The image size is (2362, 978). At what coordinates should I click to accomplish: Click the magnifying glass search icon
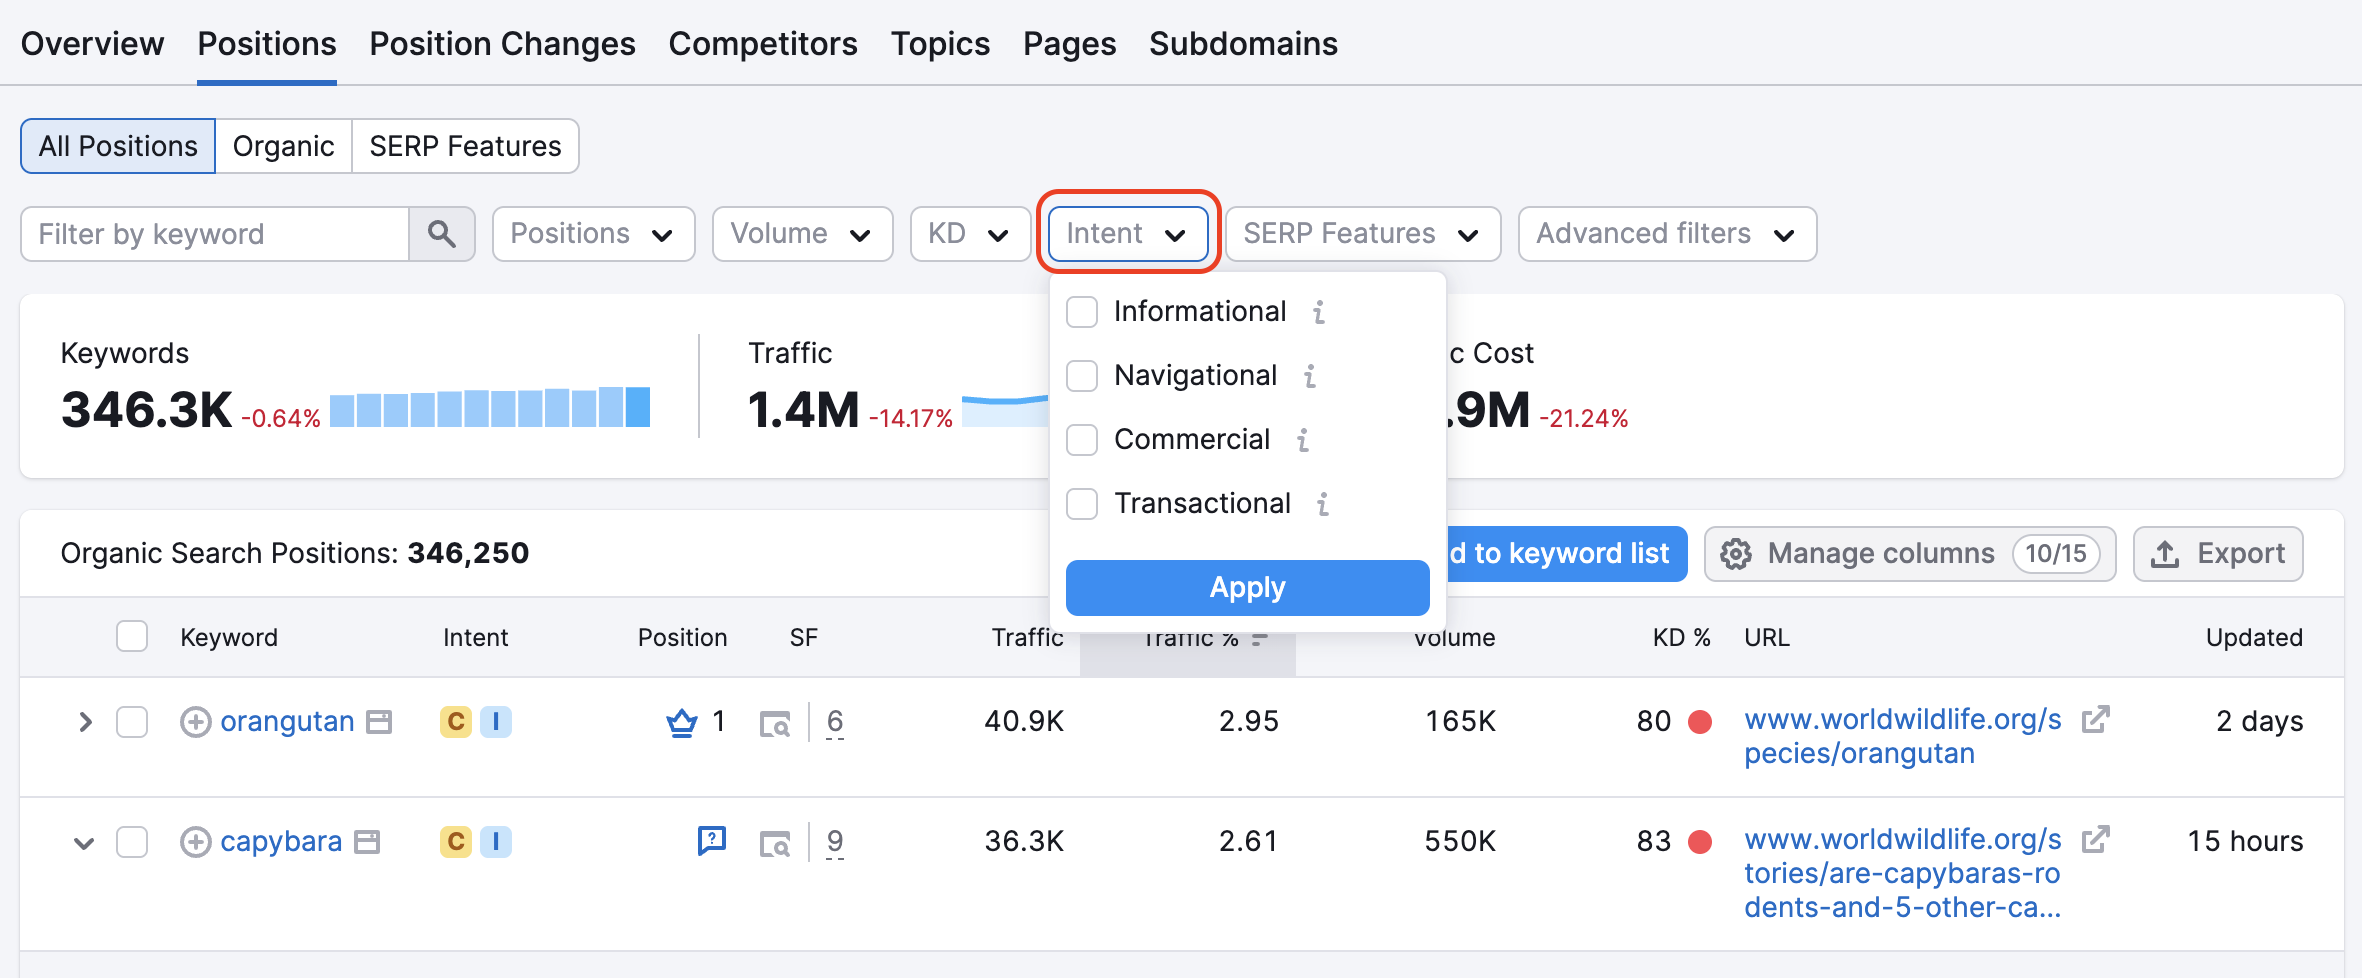441,234
